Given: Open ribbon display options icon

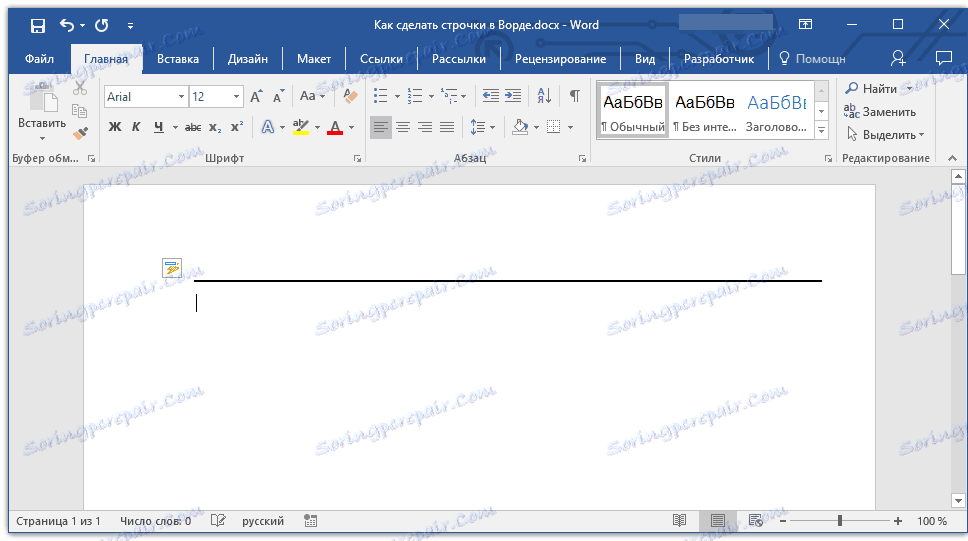Looking at the screenshot, I should click(805, 24).
